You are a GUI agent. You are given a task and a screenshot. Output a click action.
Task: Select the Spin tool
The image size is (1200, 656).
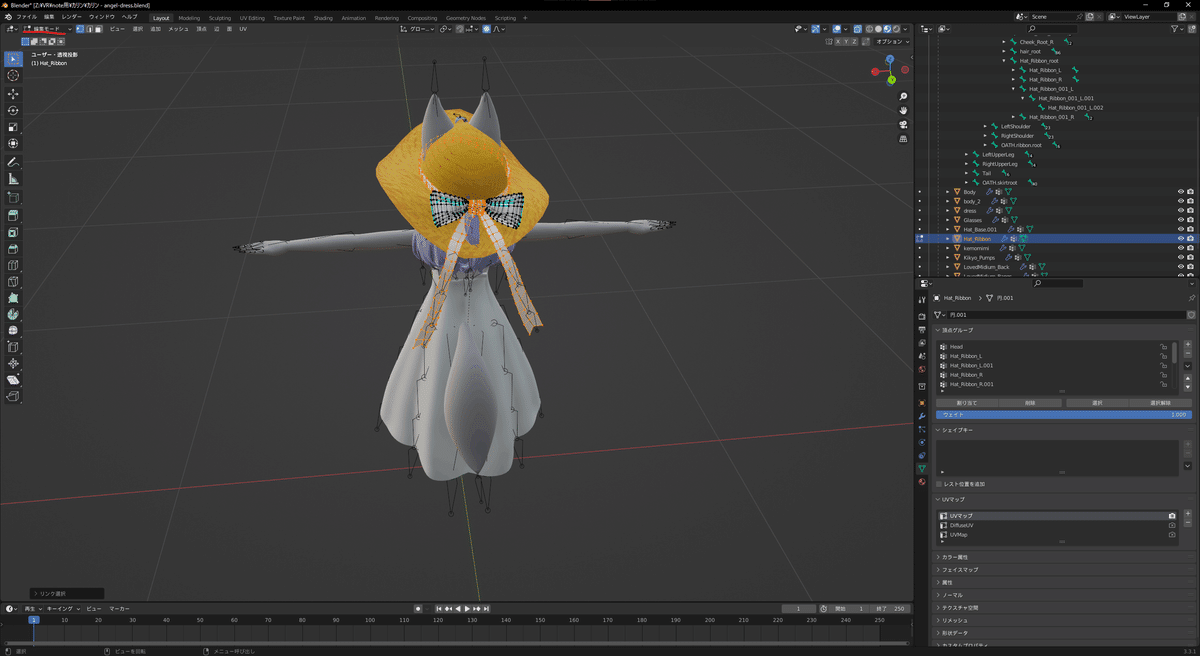tap(13, 314)
